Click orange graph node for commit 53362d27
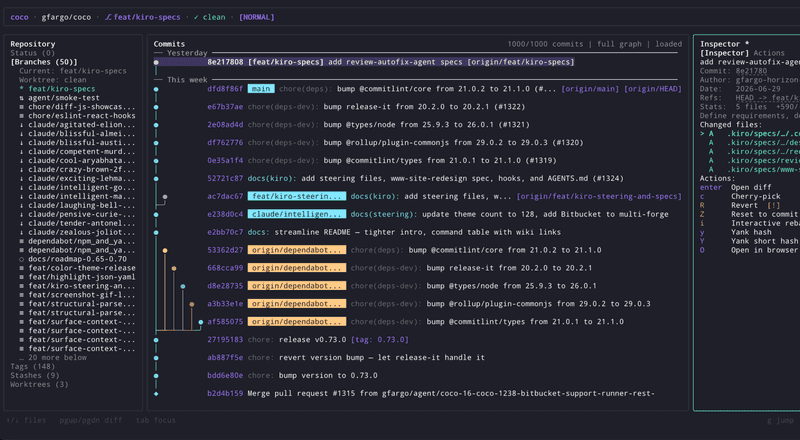 coord(165,251)
